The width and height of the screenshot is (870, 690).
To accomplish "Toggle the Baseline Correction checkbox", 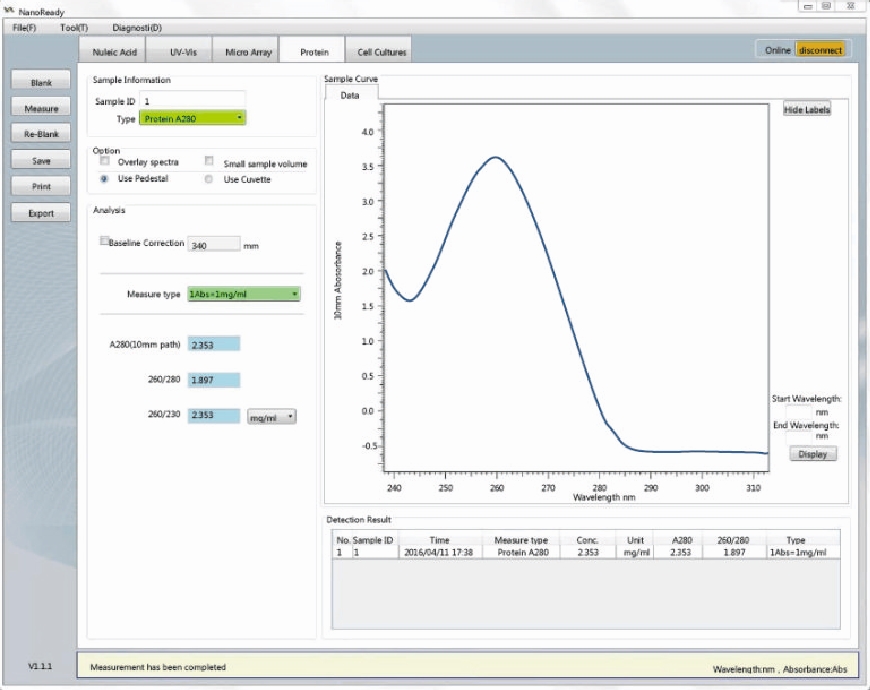I will (104, 241).
